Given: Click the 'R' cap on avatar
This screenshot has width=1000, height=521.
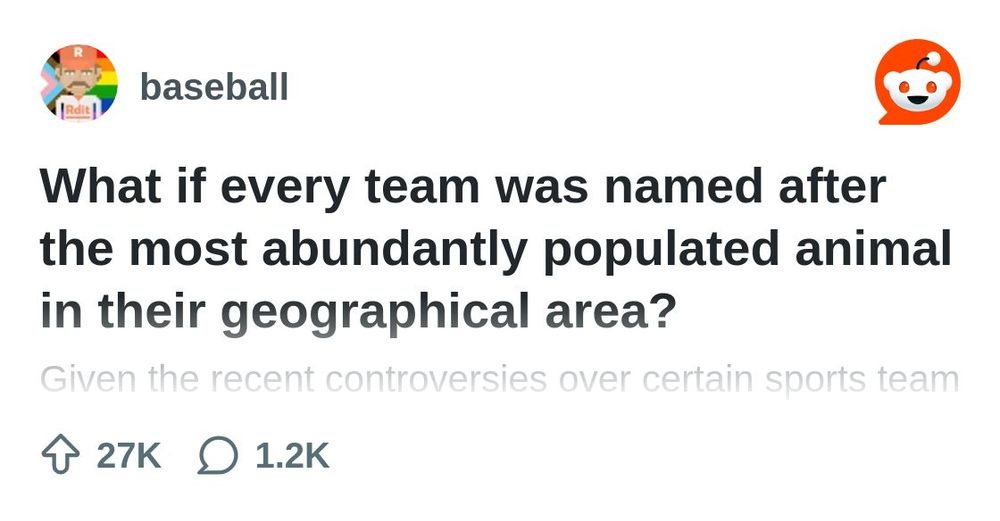Looking at the screenshot, I should (x=78, y=54).
